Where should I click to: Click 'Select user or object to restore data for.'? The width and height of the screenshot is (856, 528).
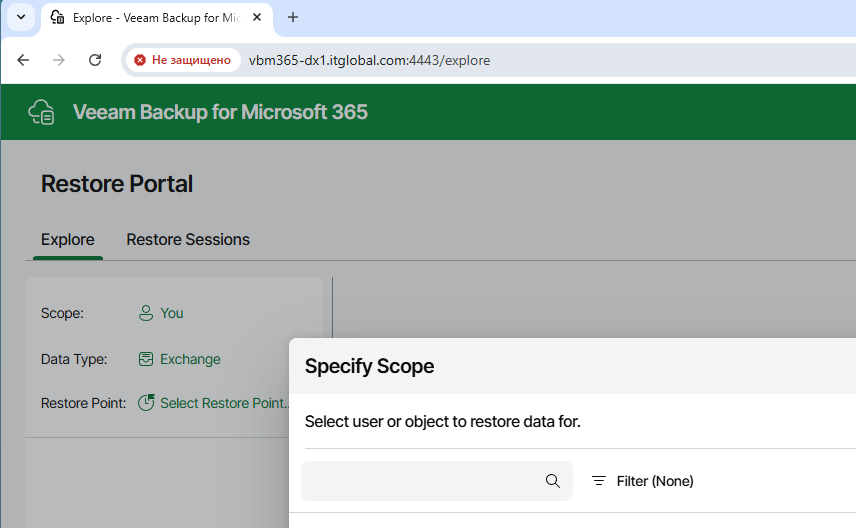tap(442, 422)
